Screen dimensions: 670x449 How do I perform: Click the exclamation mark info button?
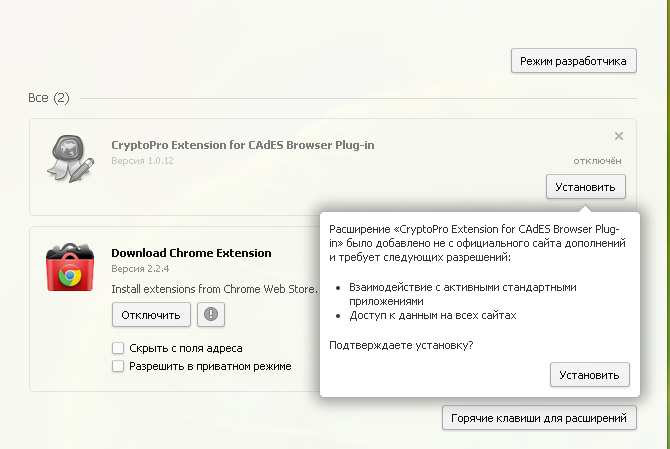211,314
